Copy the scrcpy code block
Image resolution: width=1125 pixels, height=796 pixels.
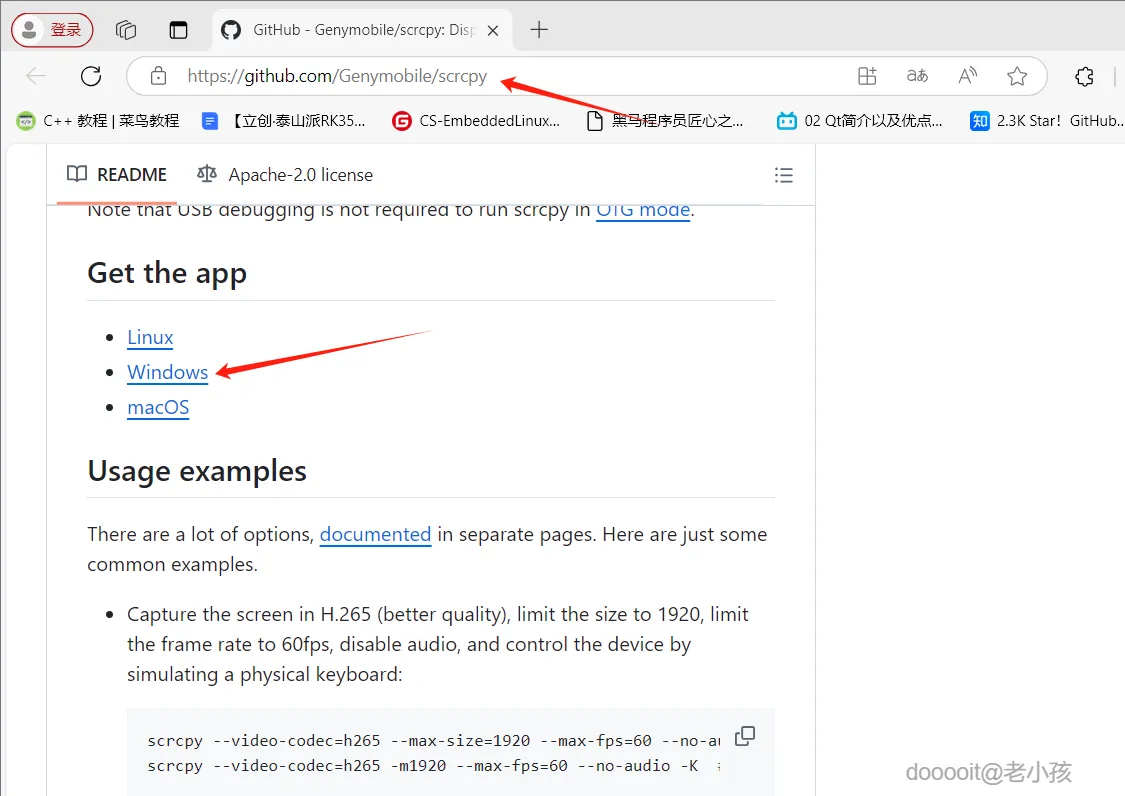pyautogui.click(x=745, y=736)
